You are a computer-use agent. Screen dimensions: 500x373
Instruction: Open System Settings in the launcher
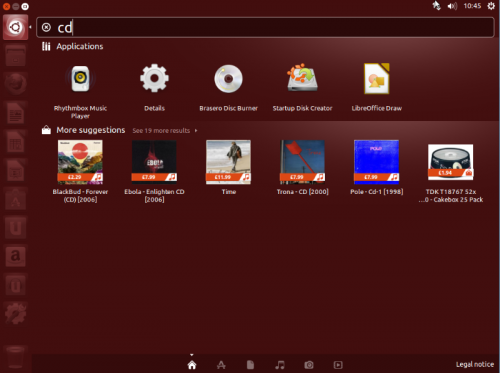(15, 314)
